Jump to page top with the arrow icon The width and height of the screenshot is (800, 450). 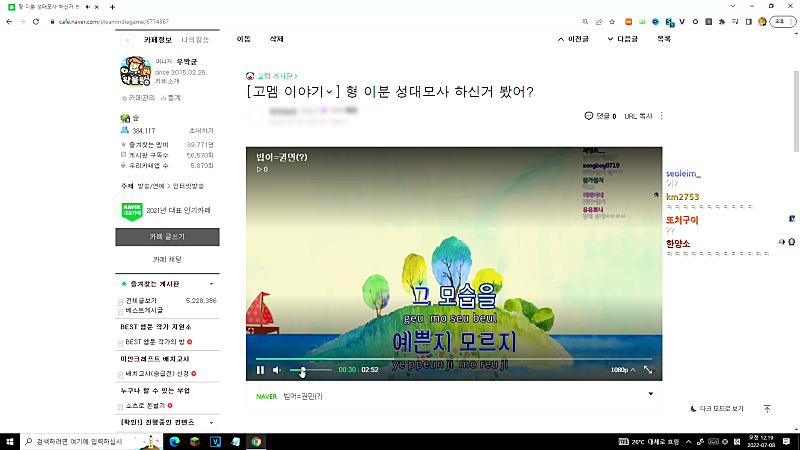[x=767, y=409]
